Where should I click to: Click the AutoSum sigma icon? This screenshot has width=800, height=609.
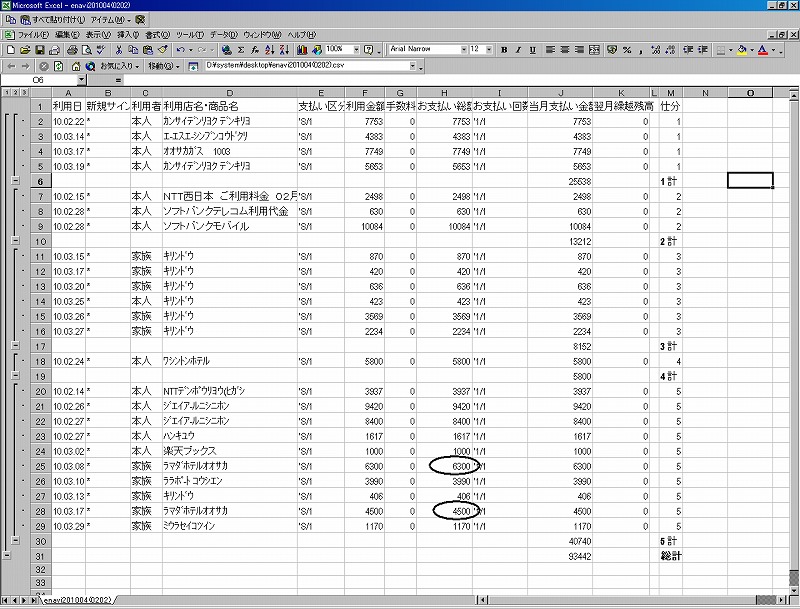pos(241,49)
